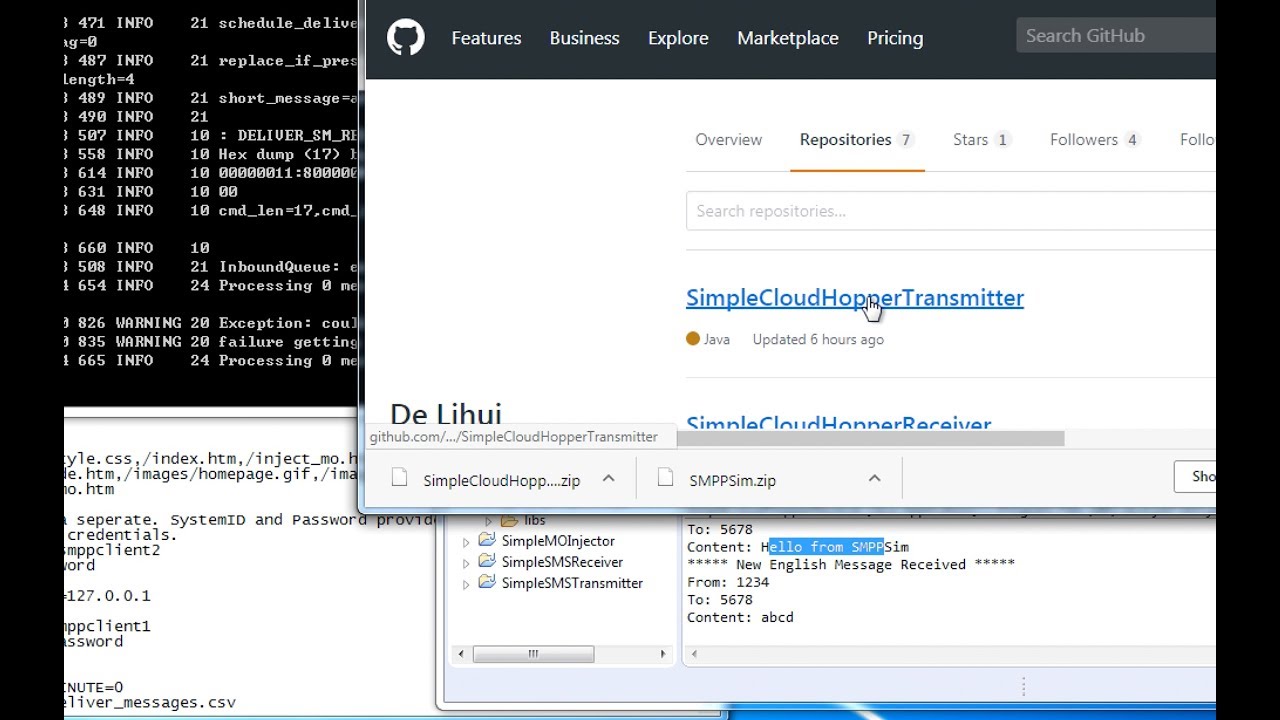Select the SimpleMOInjector project icon
Viewport: 1280px width, 720px height.
(487, 540)
